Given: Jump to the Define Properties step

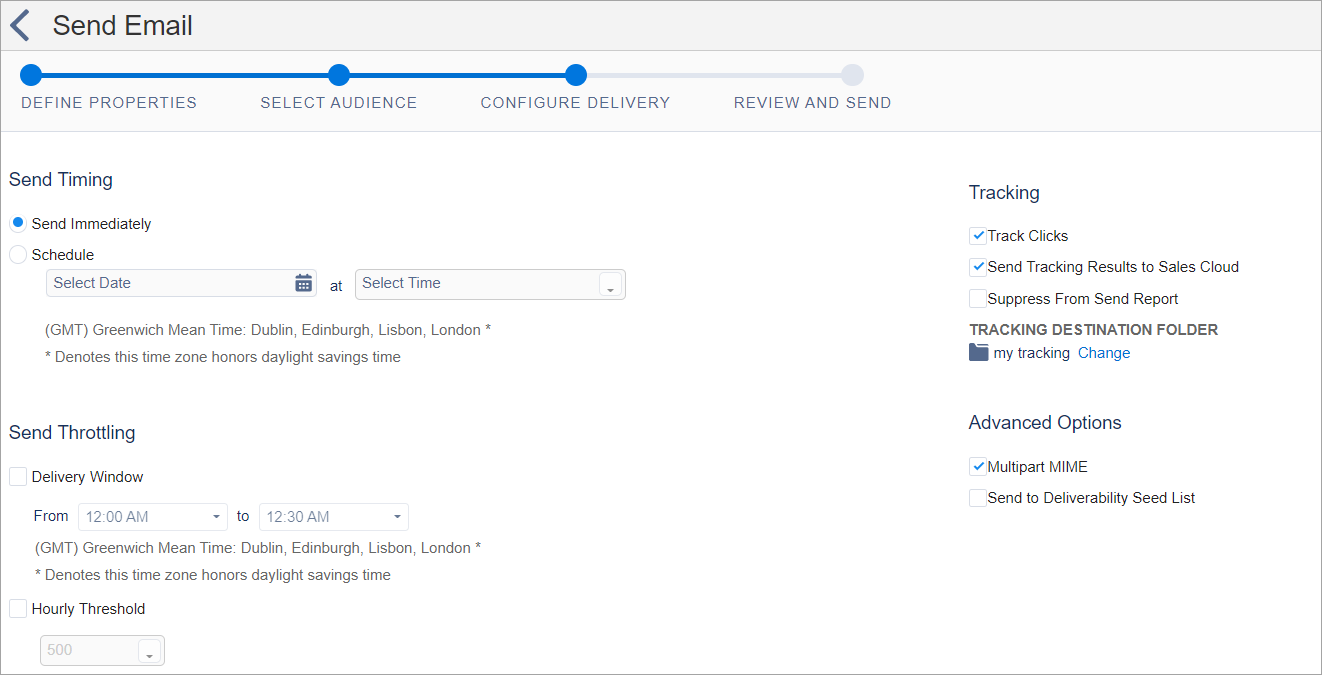Looking at the screenshot, I should 109,102.
